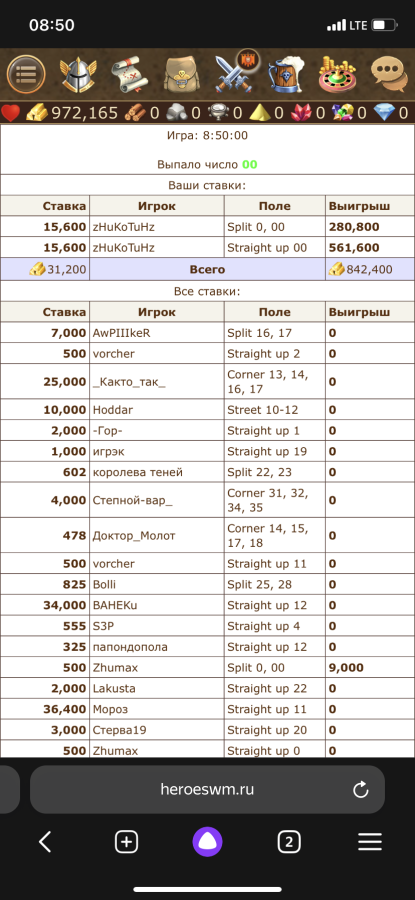This screenshot has width=415, height=900.
Task: Open the knight helmet character icon
Action: tap(78, 75)
